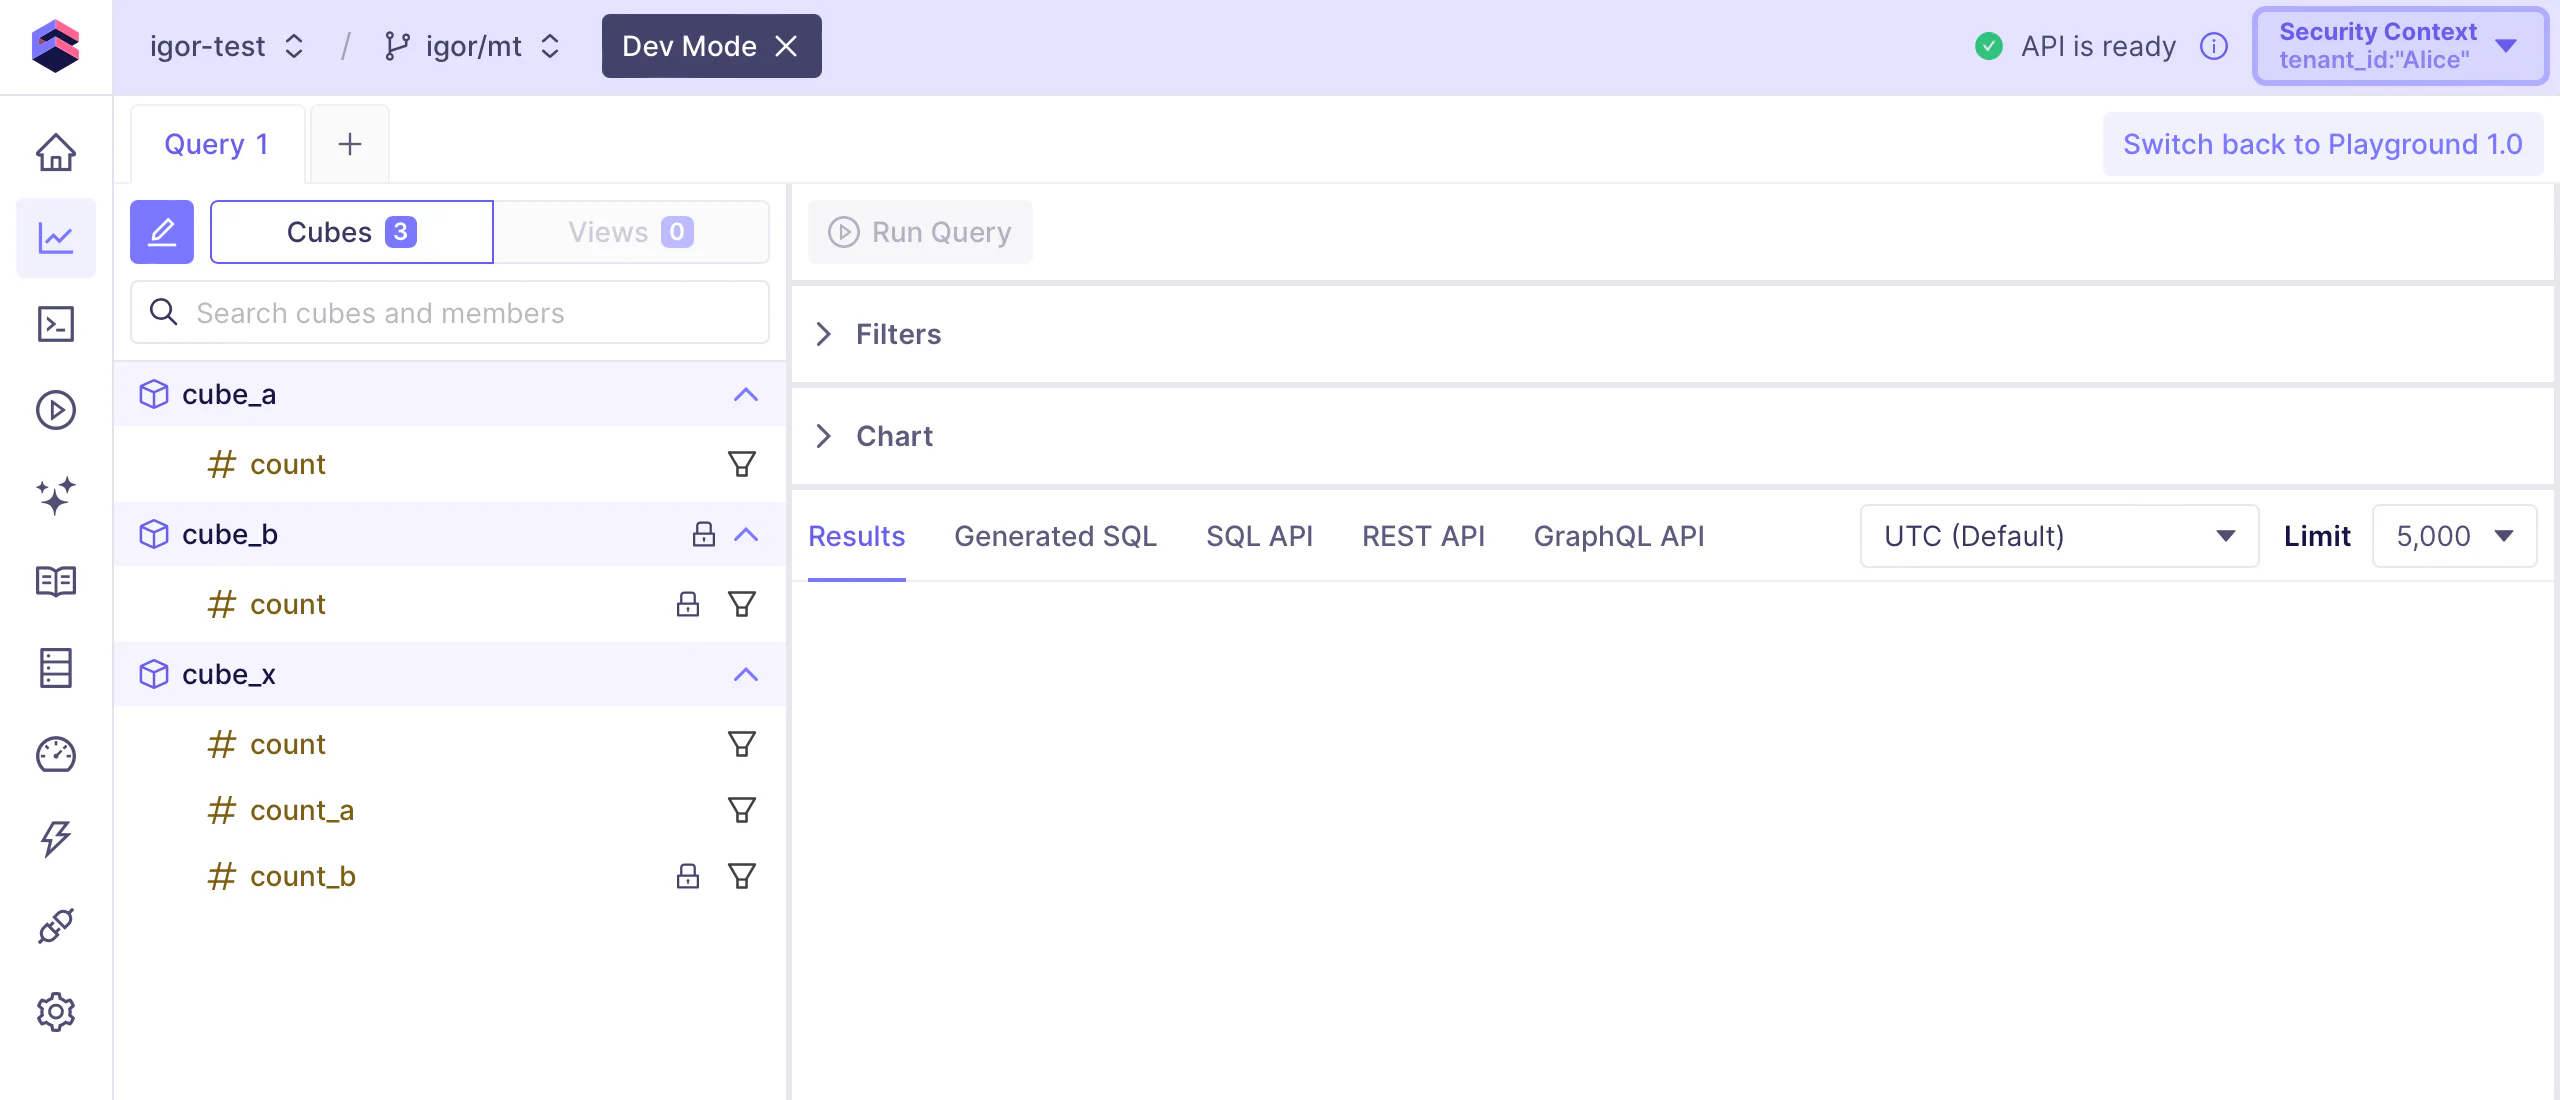Open the SQL terminal sidebar icon
This screenshot has height=1100, width=2560.
coord(56,324)
